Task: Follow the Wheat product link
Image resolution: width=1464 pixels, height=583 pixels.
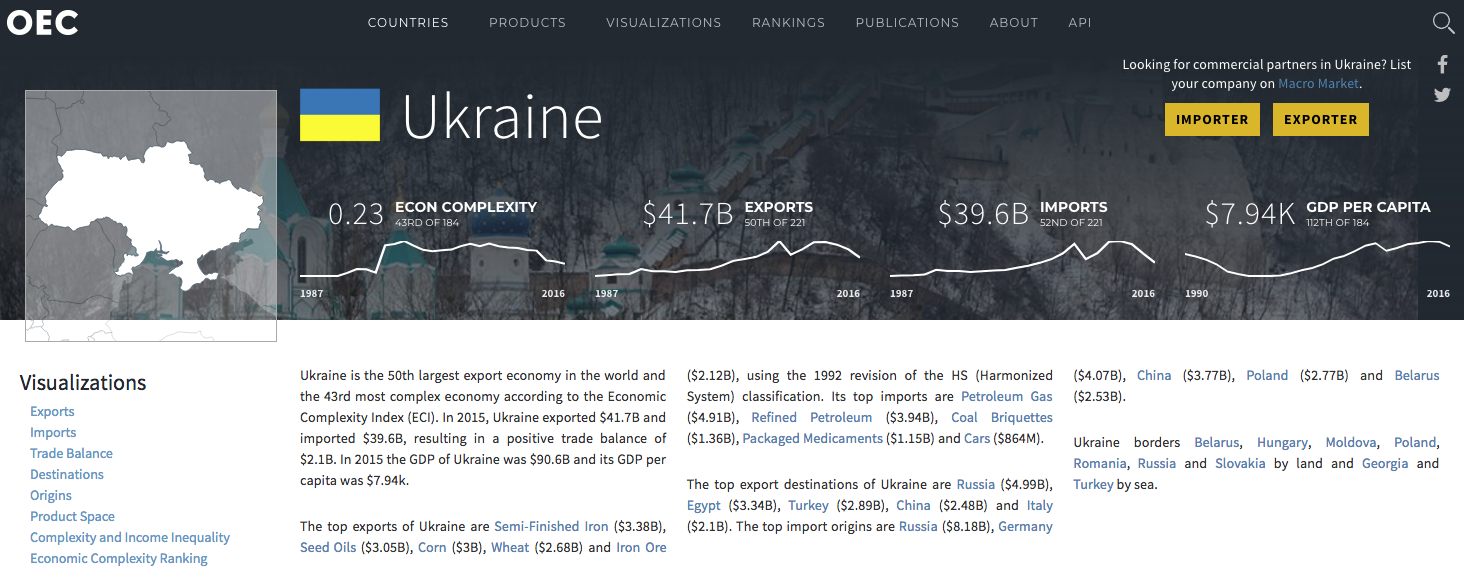Action: click(x=510, y=547)
